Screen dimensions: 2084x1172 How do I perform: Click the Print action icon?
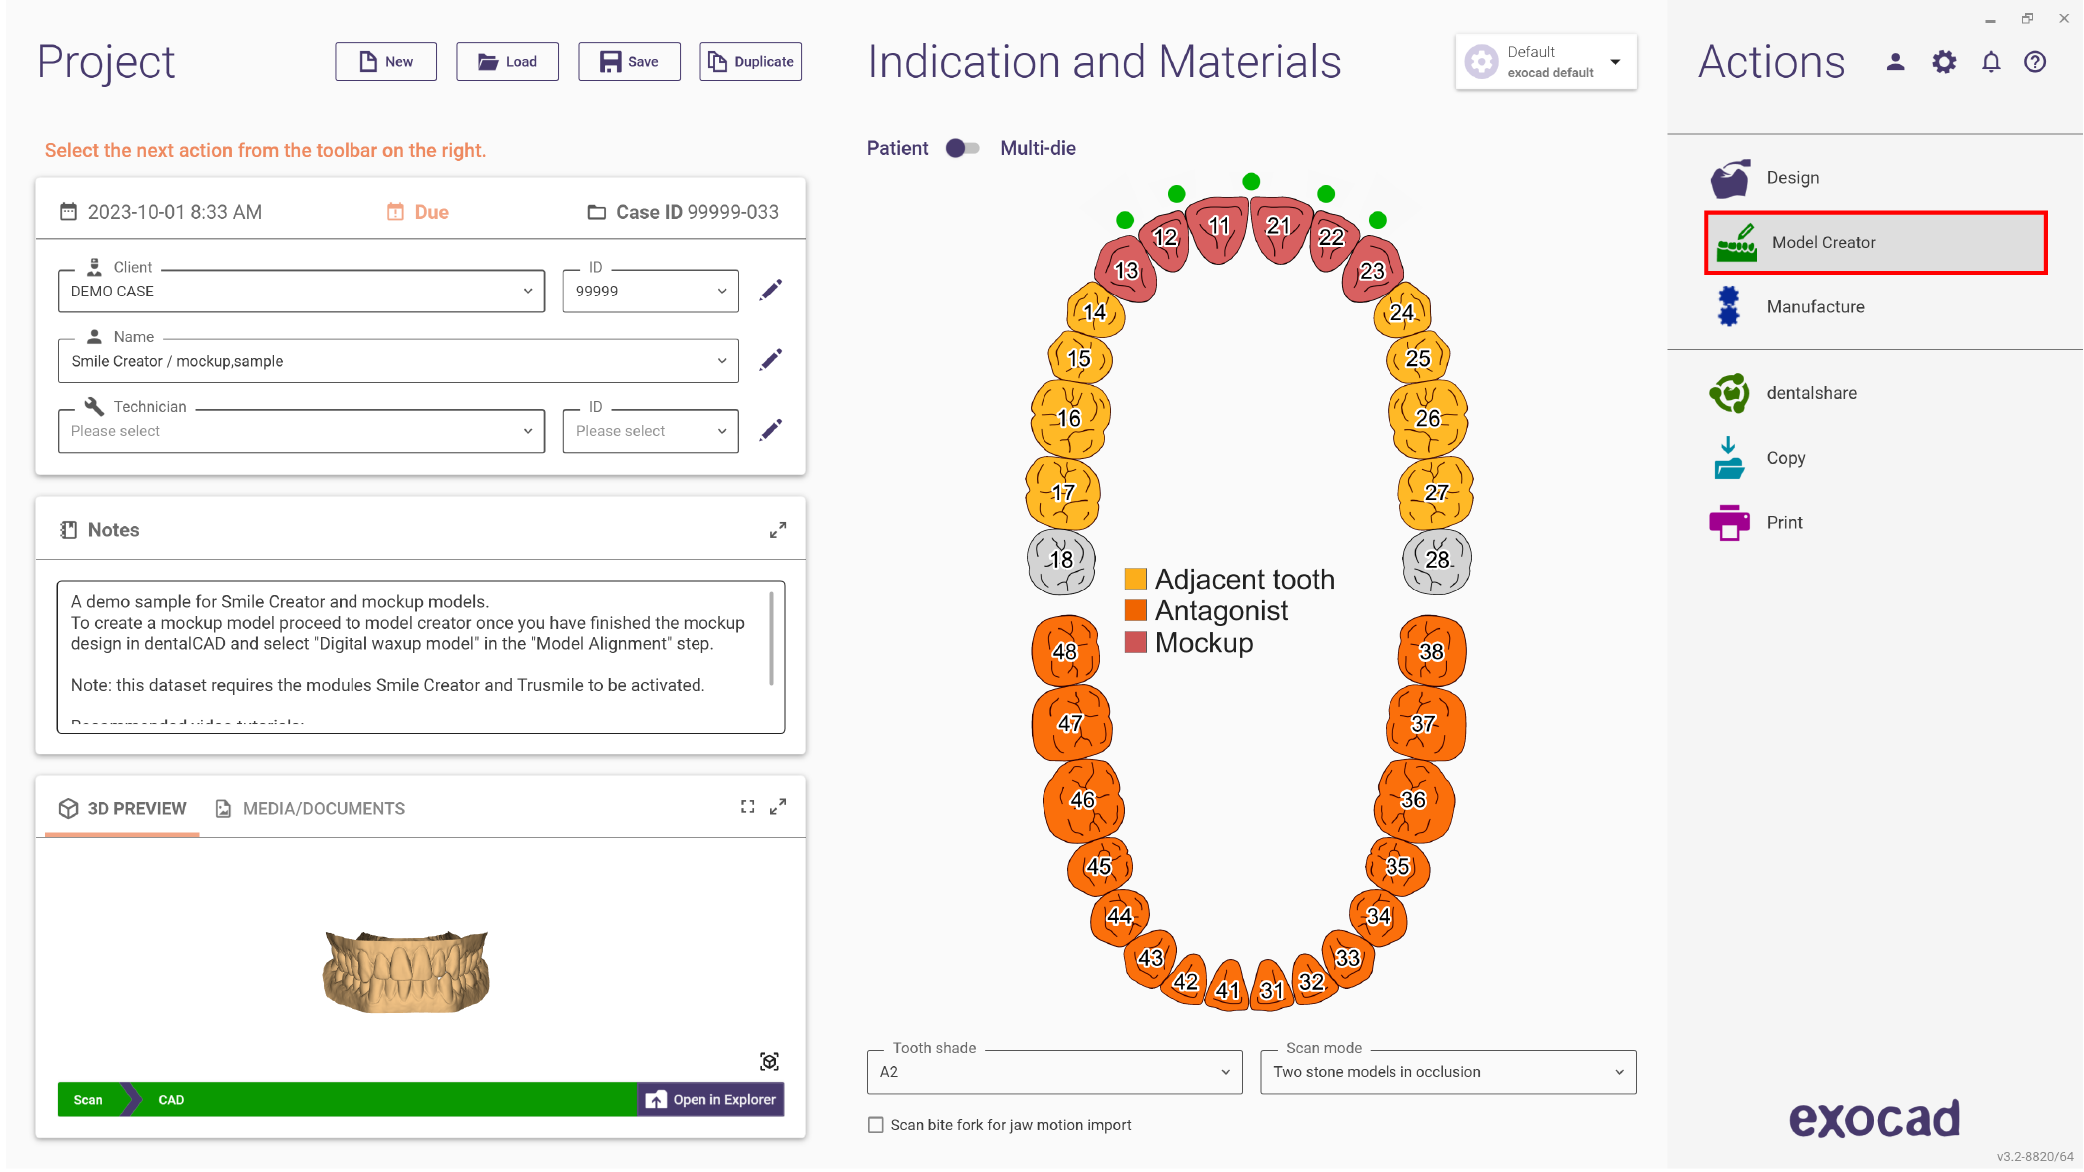click(1728, 522)
